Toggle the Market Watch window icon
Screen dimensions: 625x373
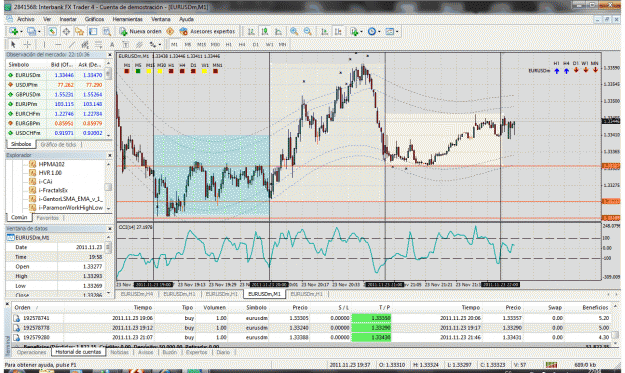(52, 31)
